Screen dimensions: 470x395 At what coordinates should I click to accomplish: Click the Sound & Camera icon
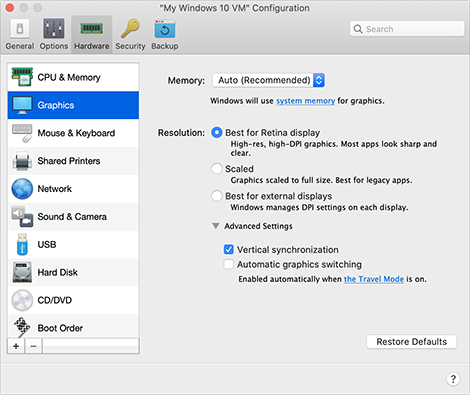pos(22,217)
